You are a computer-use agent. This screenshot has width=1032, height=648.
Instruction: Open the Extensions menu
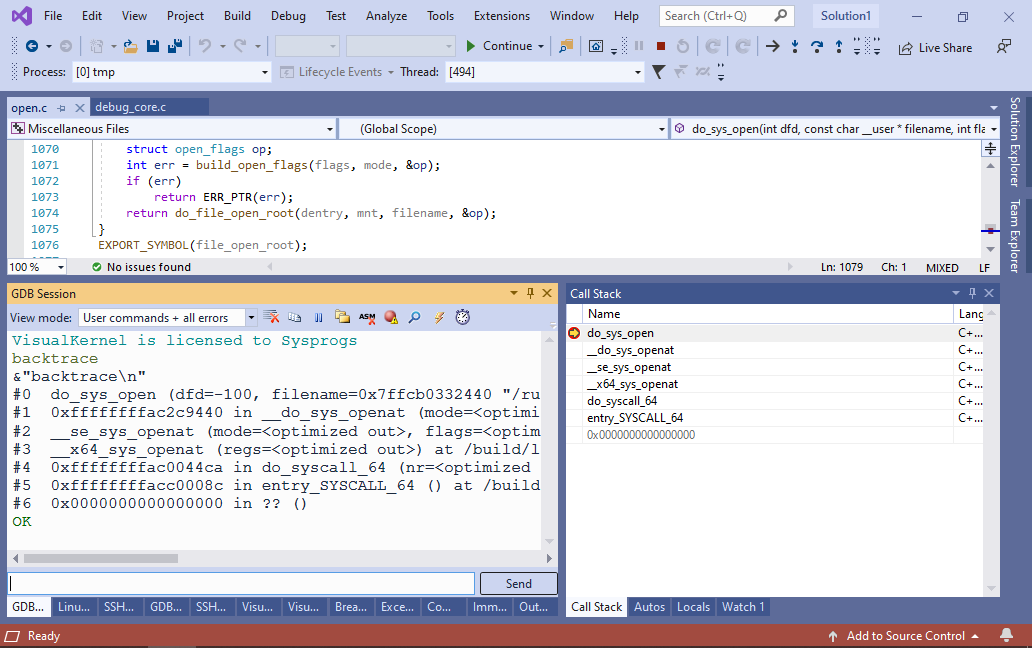tap(502, 16)
